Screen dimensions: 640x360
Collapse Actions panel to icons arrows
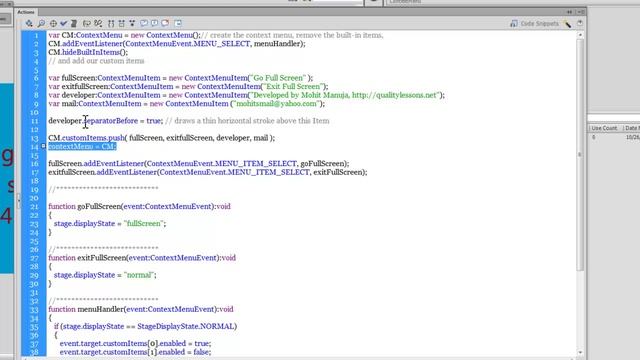pos(569,12)
